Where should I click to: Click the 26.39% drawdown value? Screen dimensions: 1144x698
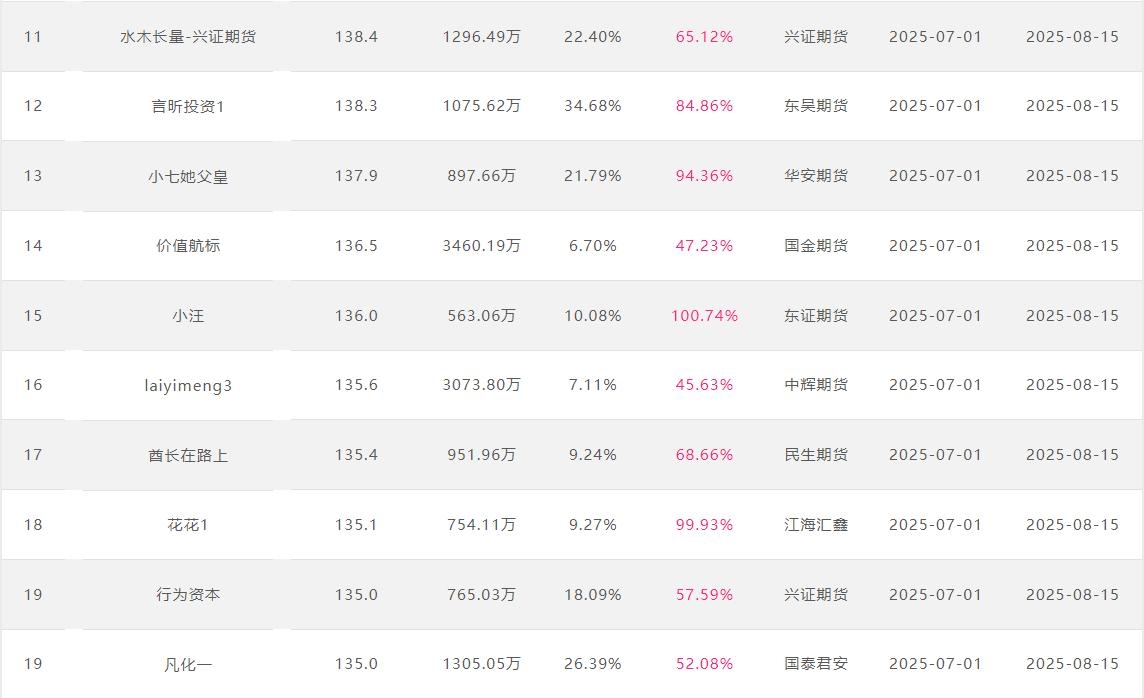[592, 664]
